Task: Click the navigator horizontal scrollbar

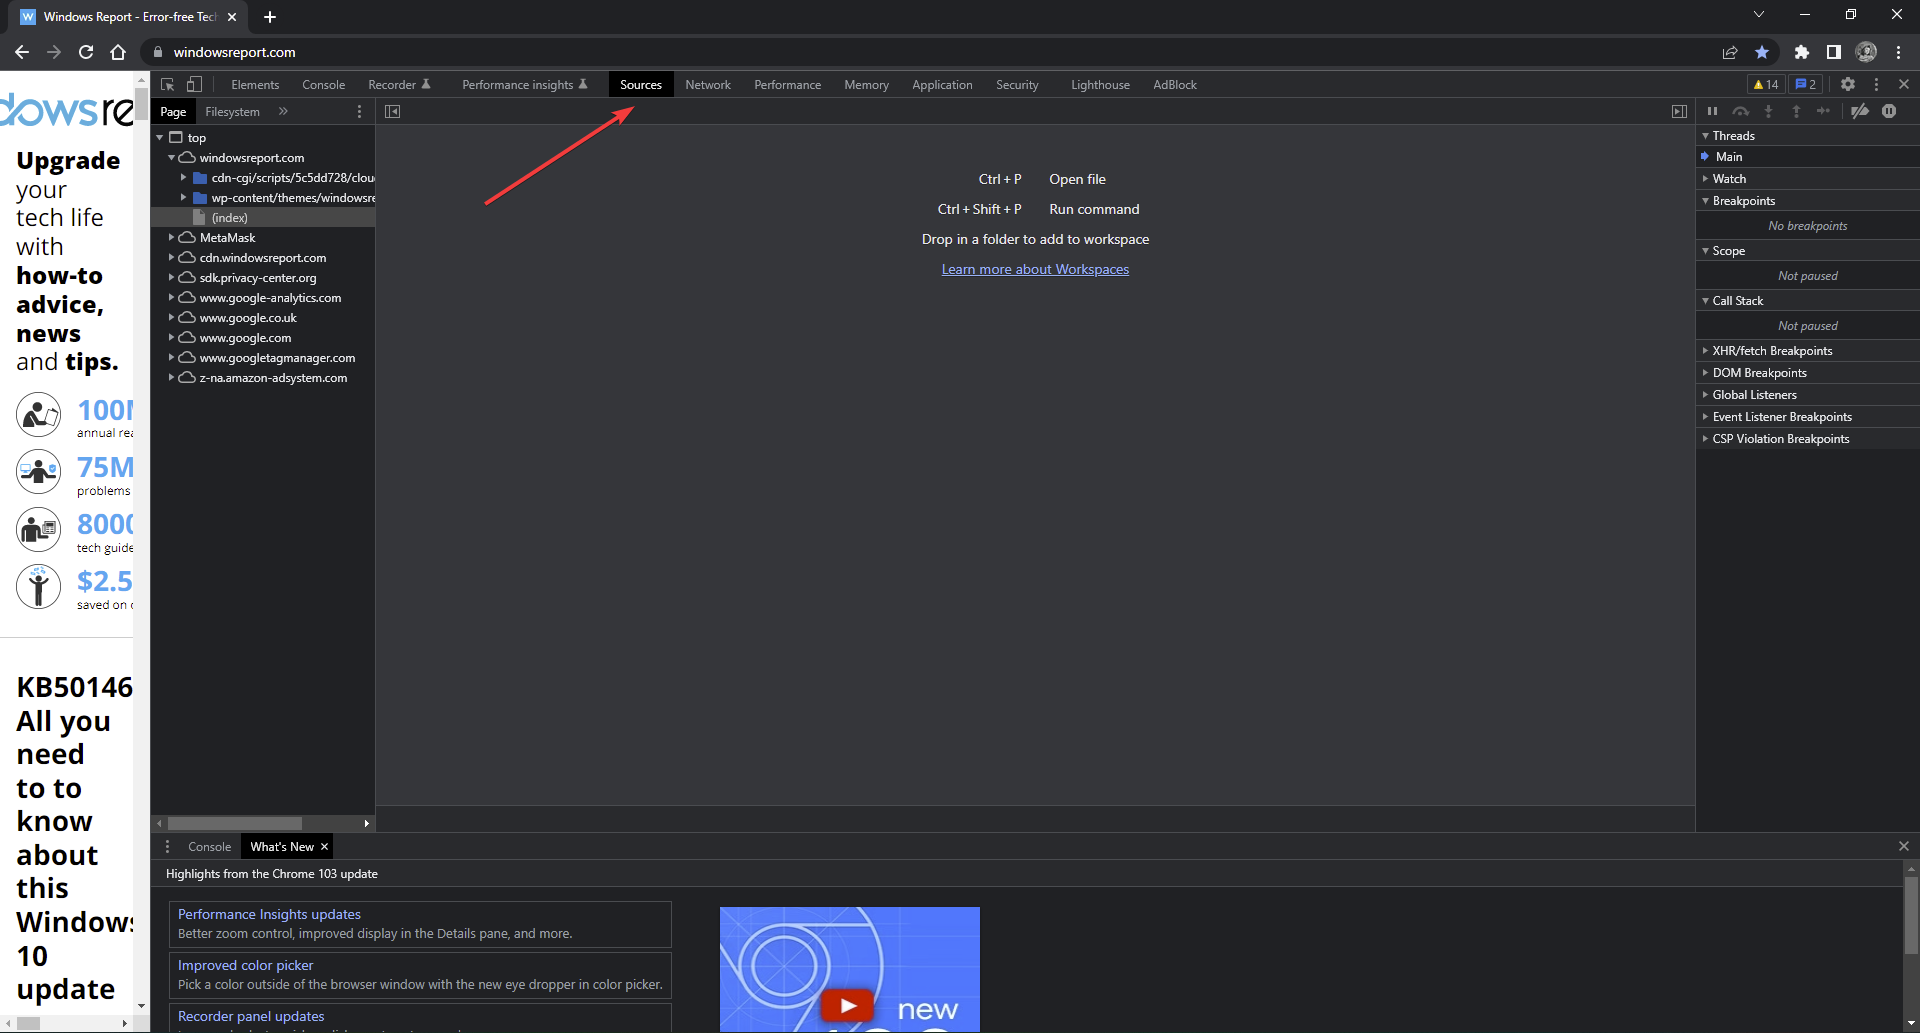Action: tap(234, 824)
